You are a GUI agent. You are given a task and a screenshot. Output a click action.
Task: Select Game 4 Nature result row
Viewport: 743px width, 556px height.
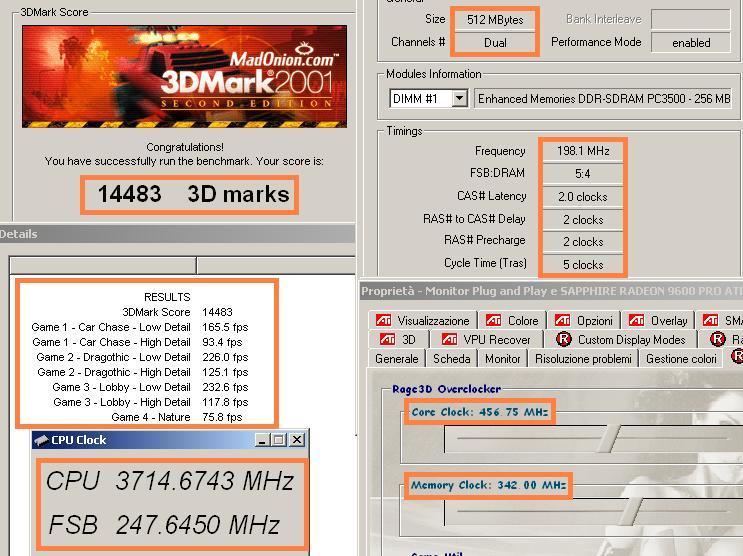pos(177,418)
